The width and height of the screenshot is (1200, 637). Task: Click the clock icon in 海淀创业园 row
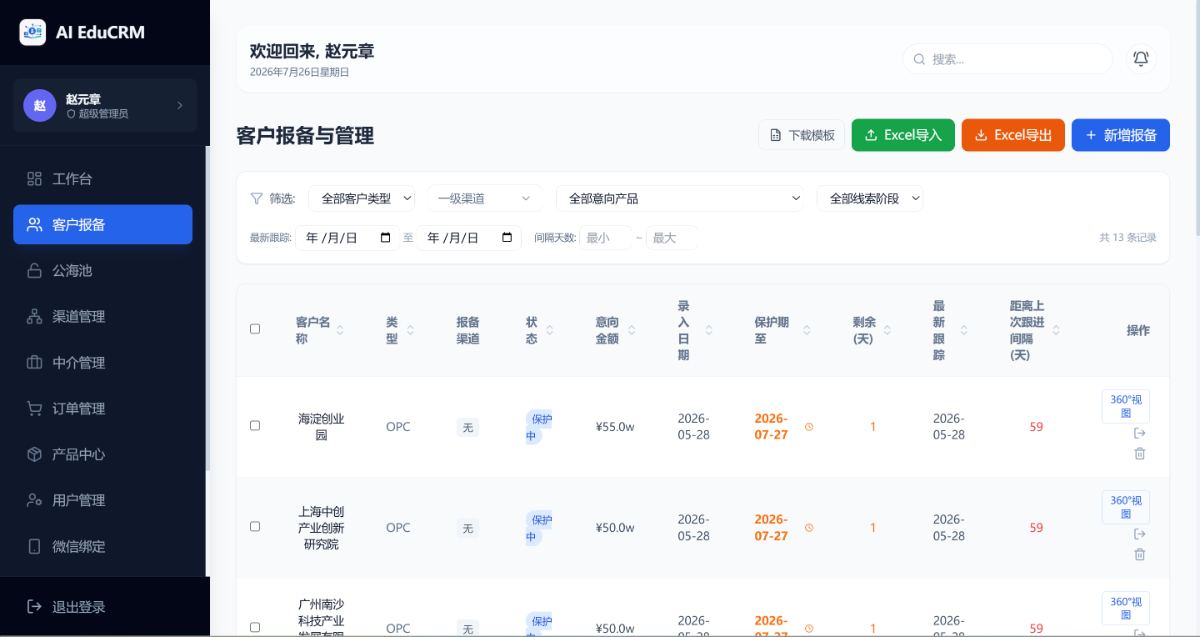[809, 427]
